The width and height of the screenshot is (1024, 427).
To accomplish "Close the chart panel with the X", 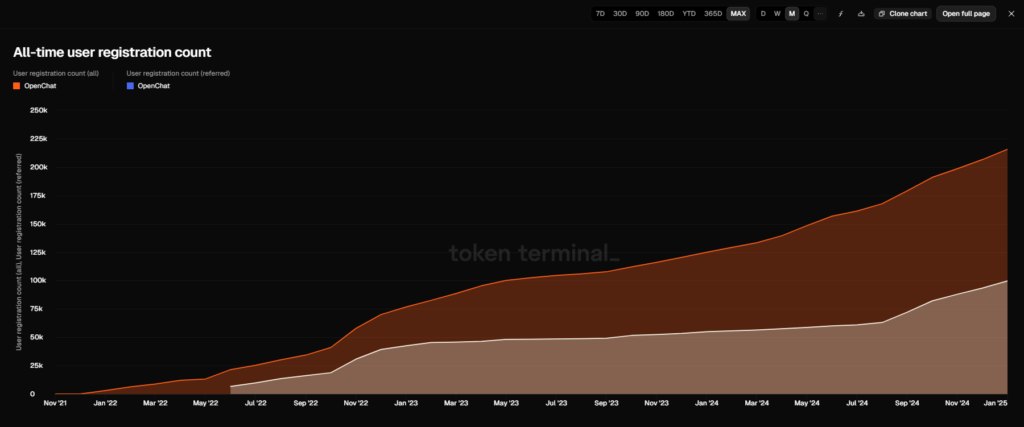I will [1012, 14].
